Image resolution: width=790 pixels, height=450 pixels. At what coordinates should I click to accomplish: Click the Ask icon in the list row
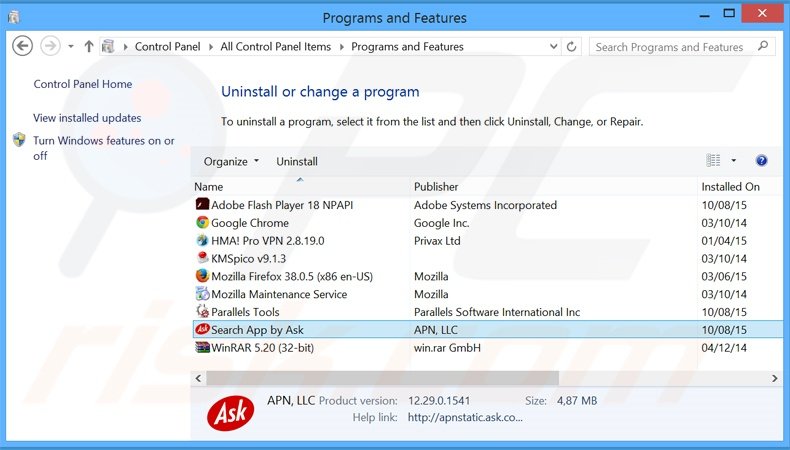click(x=202, y=330)
